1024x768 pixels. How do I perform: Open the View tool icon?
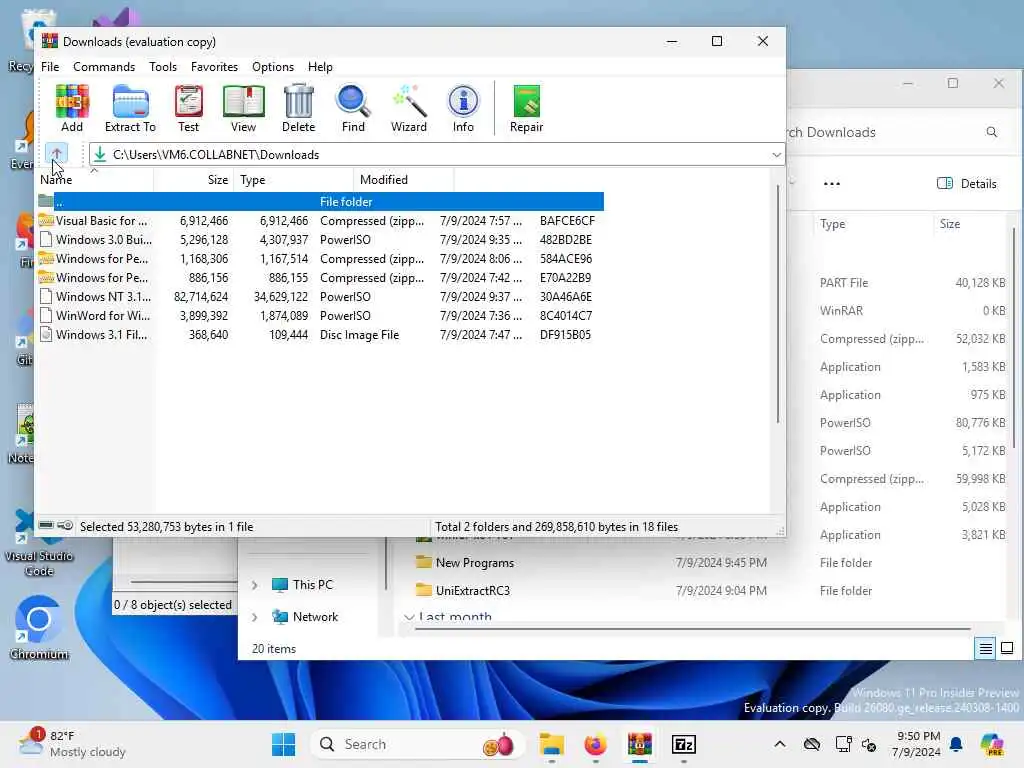tap(243, 108)
